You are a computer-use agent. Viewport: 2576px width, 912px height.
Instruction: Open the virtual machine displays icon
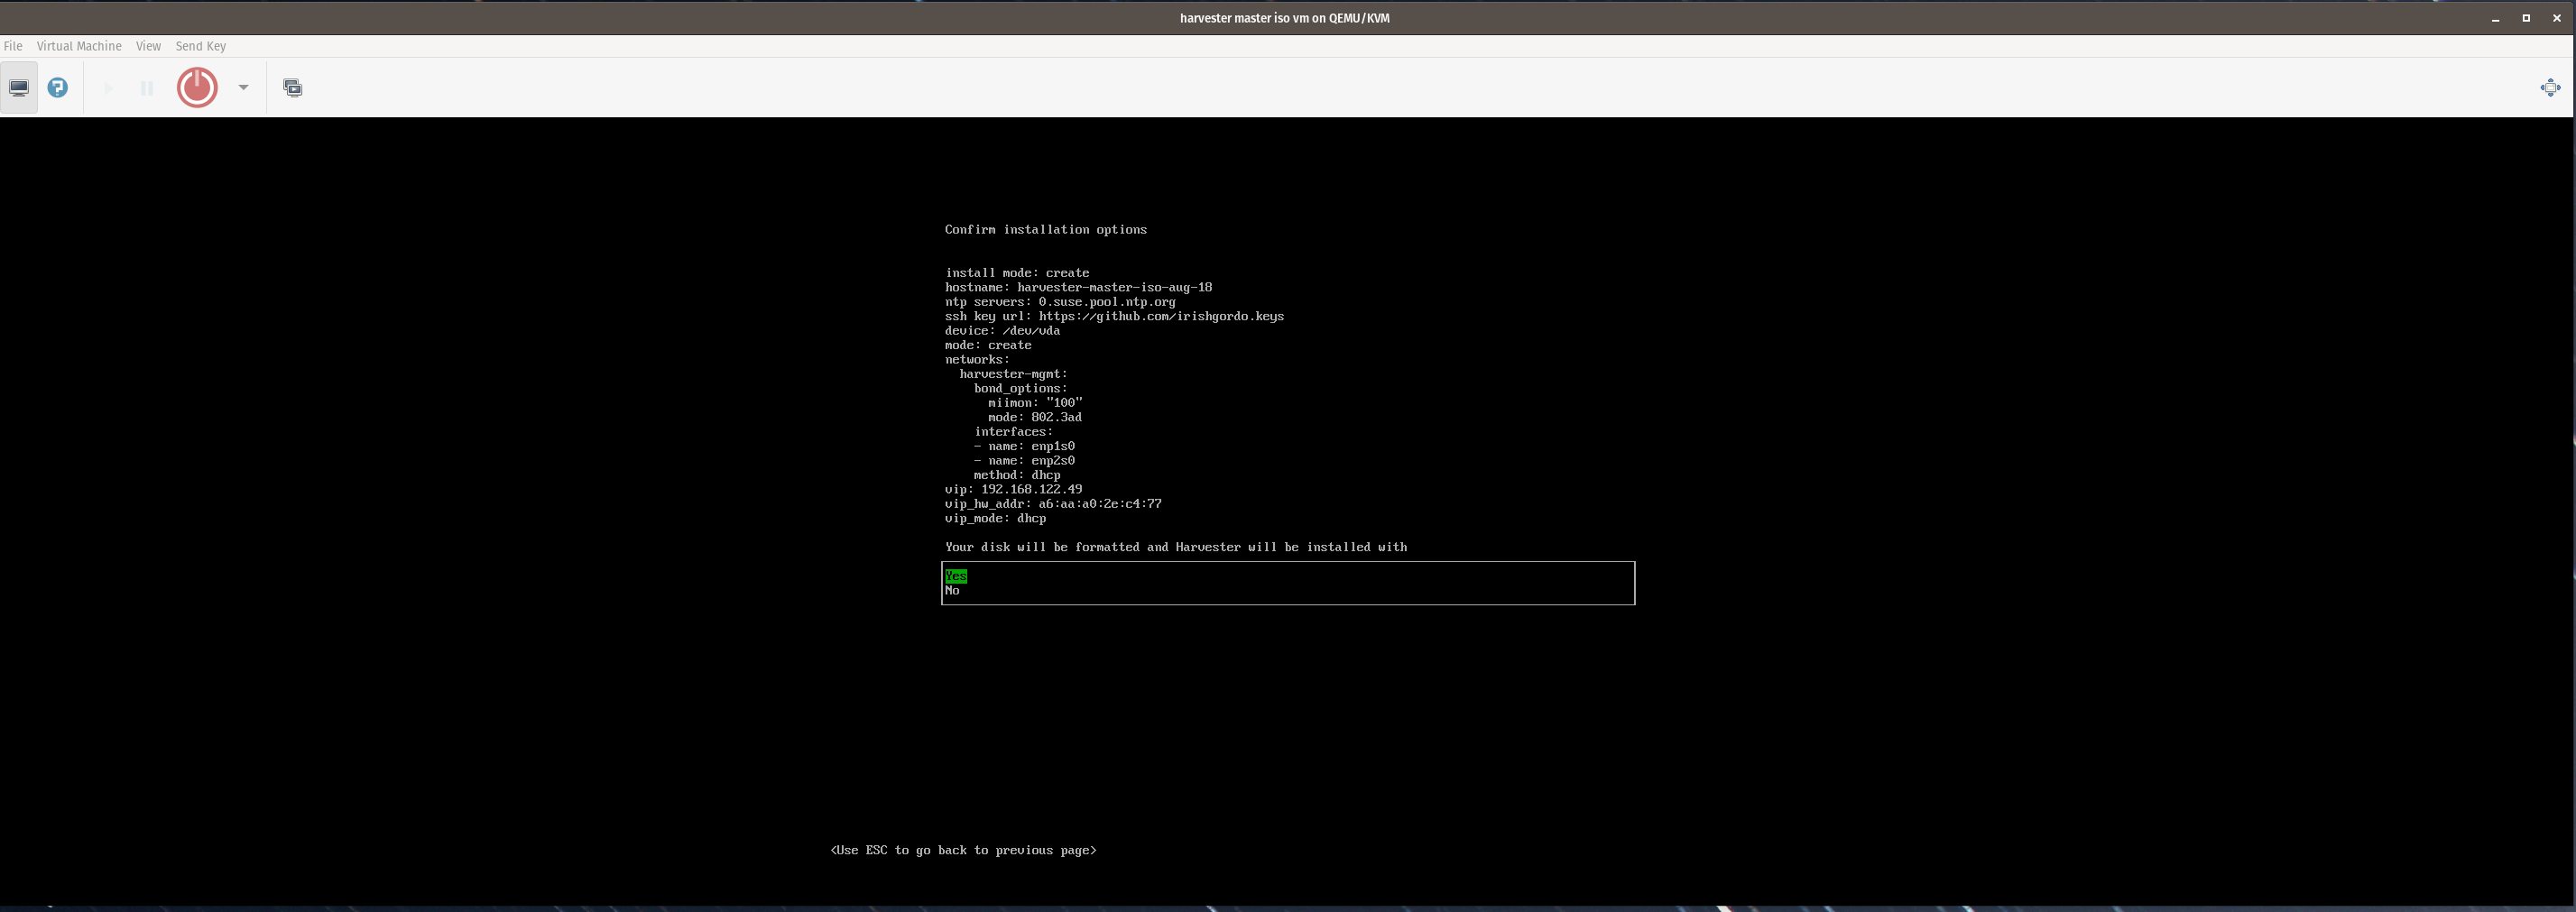(x=292, y=87)
